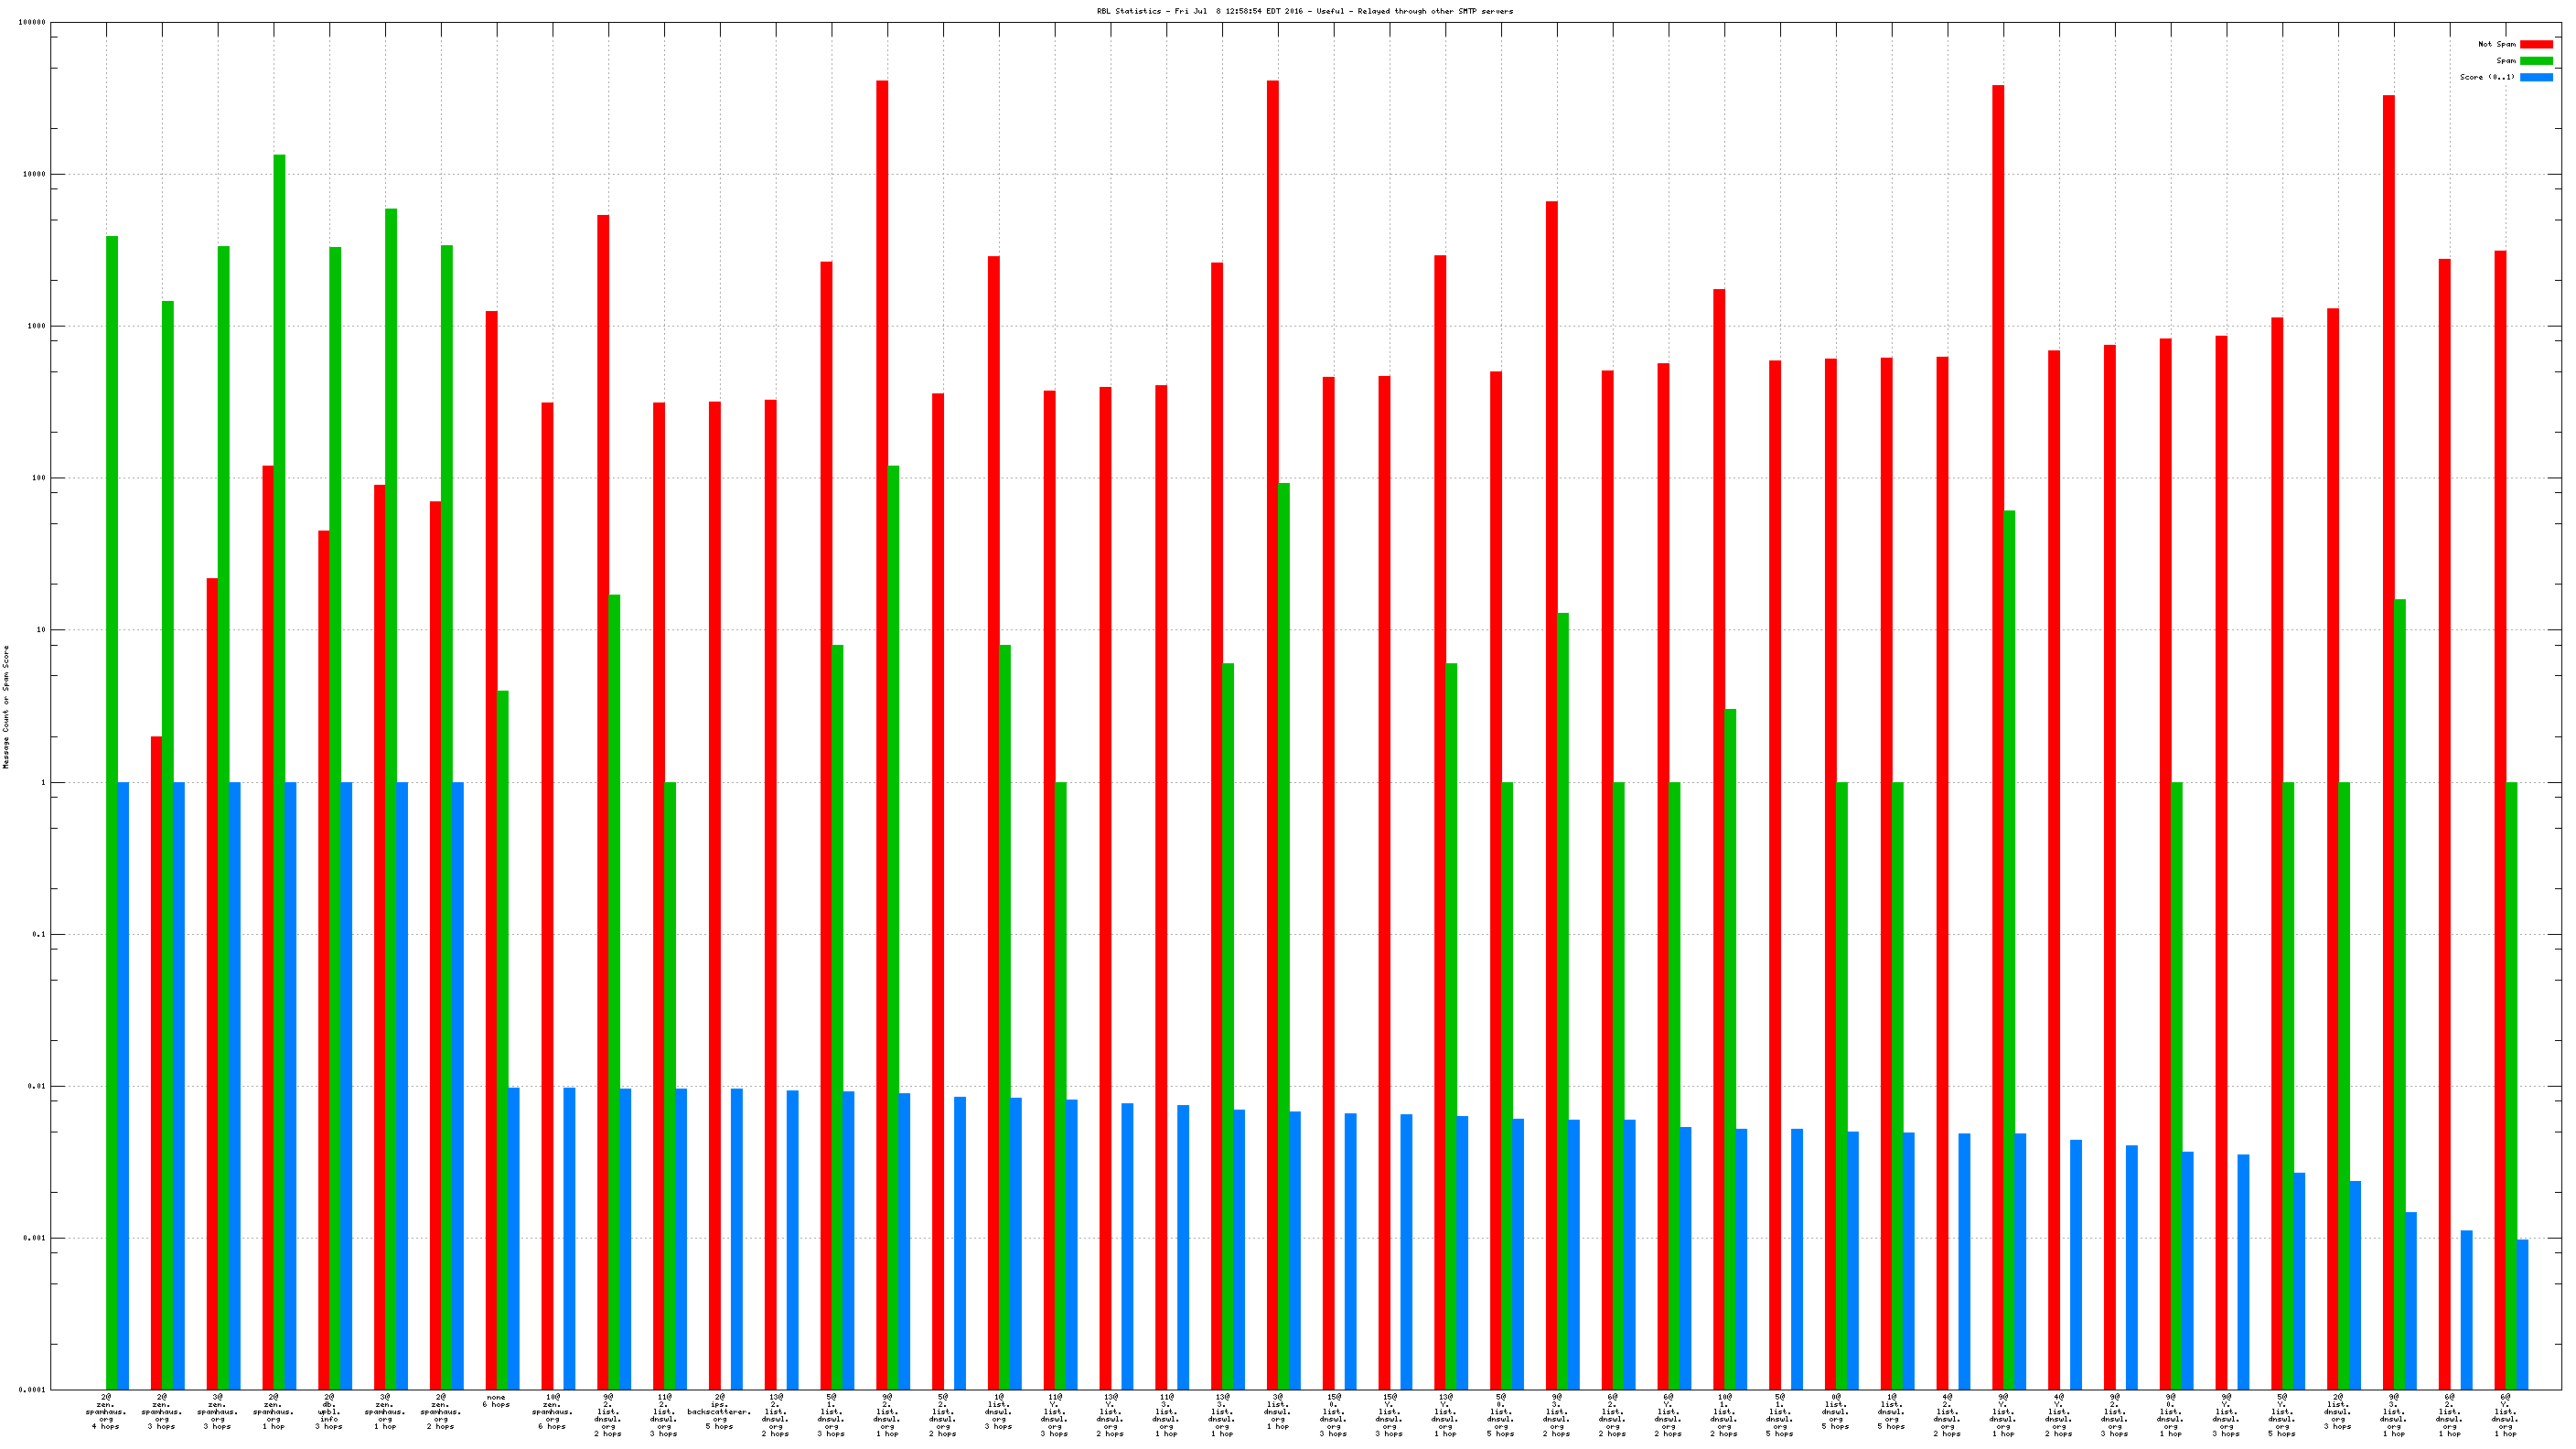The image size is (2576, 1449).
Task: Click the red Not Spam legend swatch
Action: pos(2535,44)
